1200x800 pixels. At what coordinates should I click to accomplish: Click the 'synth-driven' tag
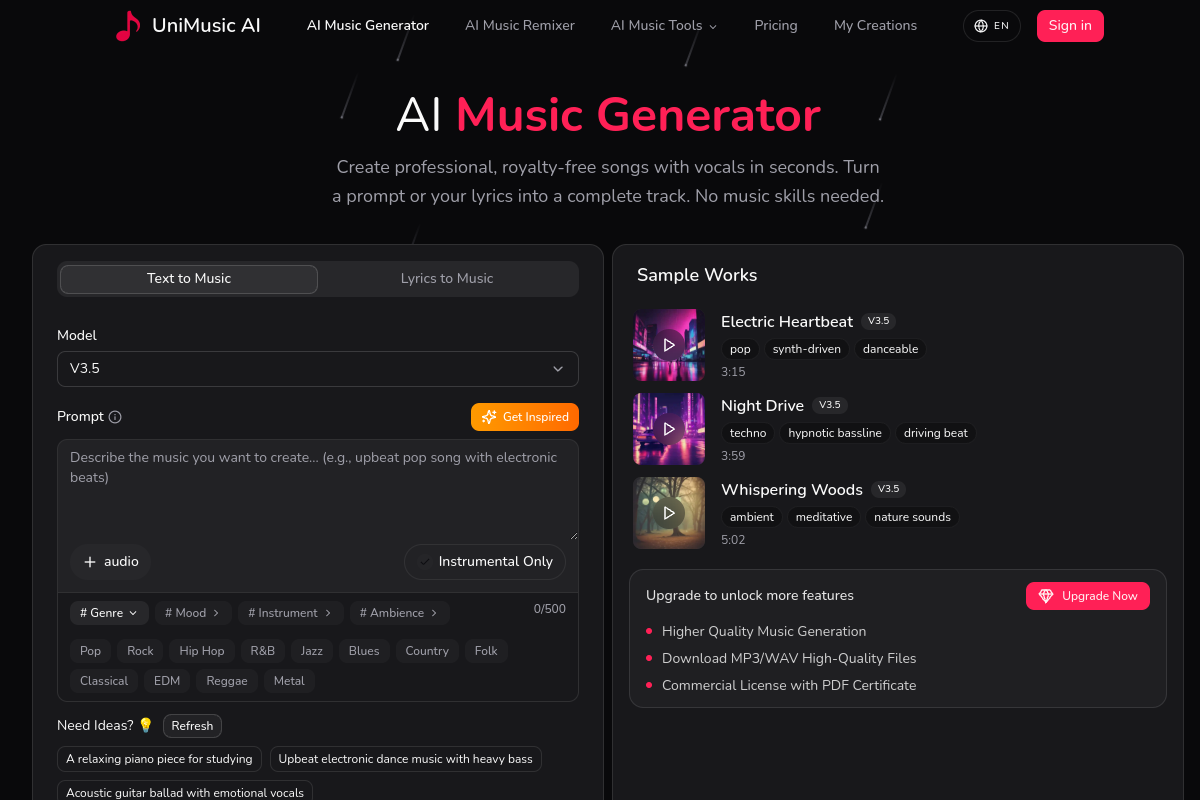pos(806,349)
